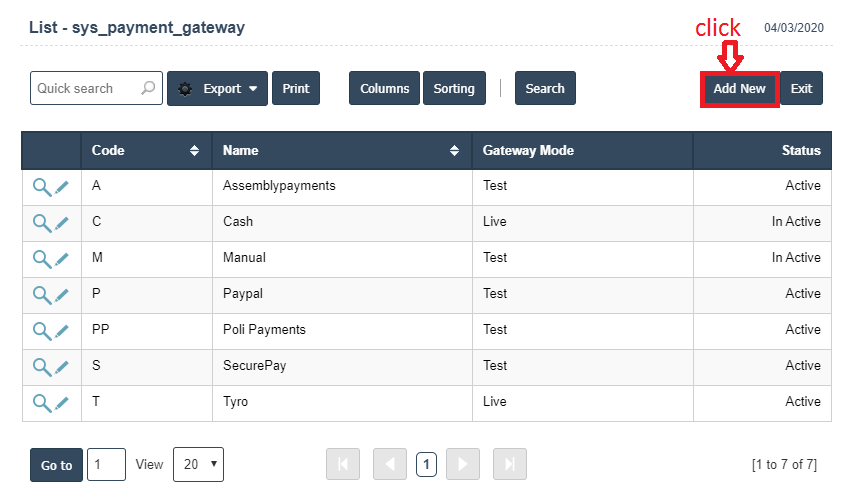The width and height of the screenshot is (861, 504).
Task: Expand the View rows-per-page dropdown
Action: pyautogui.click(x=198, y=464)
